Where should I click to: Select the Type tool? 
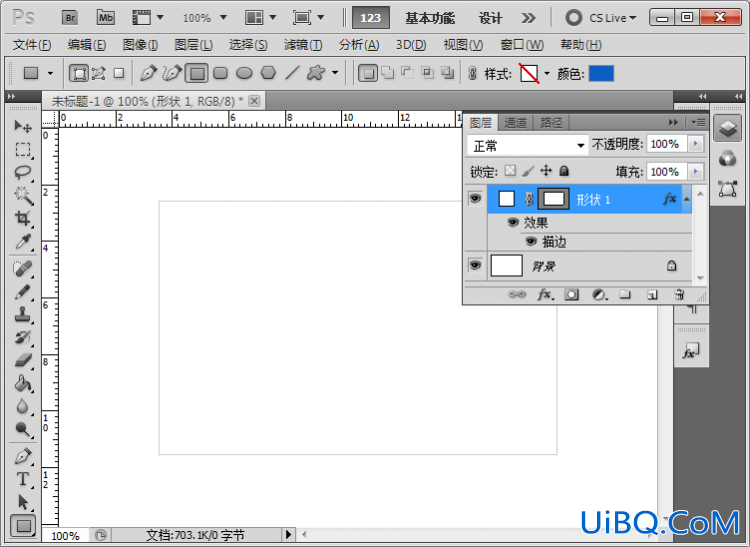click(x=22, y=480)
